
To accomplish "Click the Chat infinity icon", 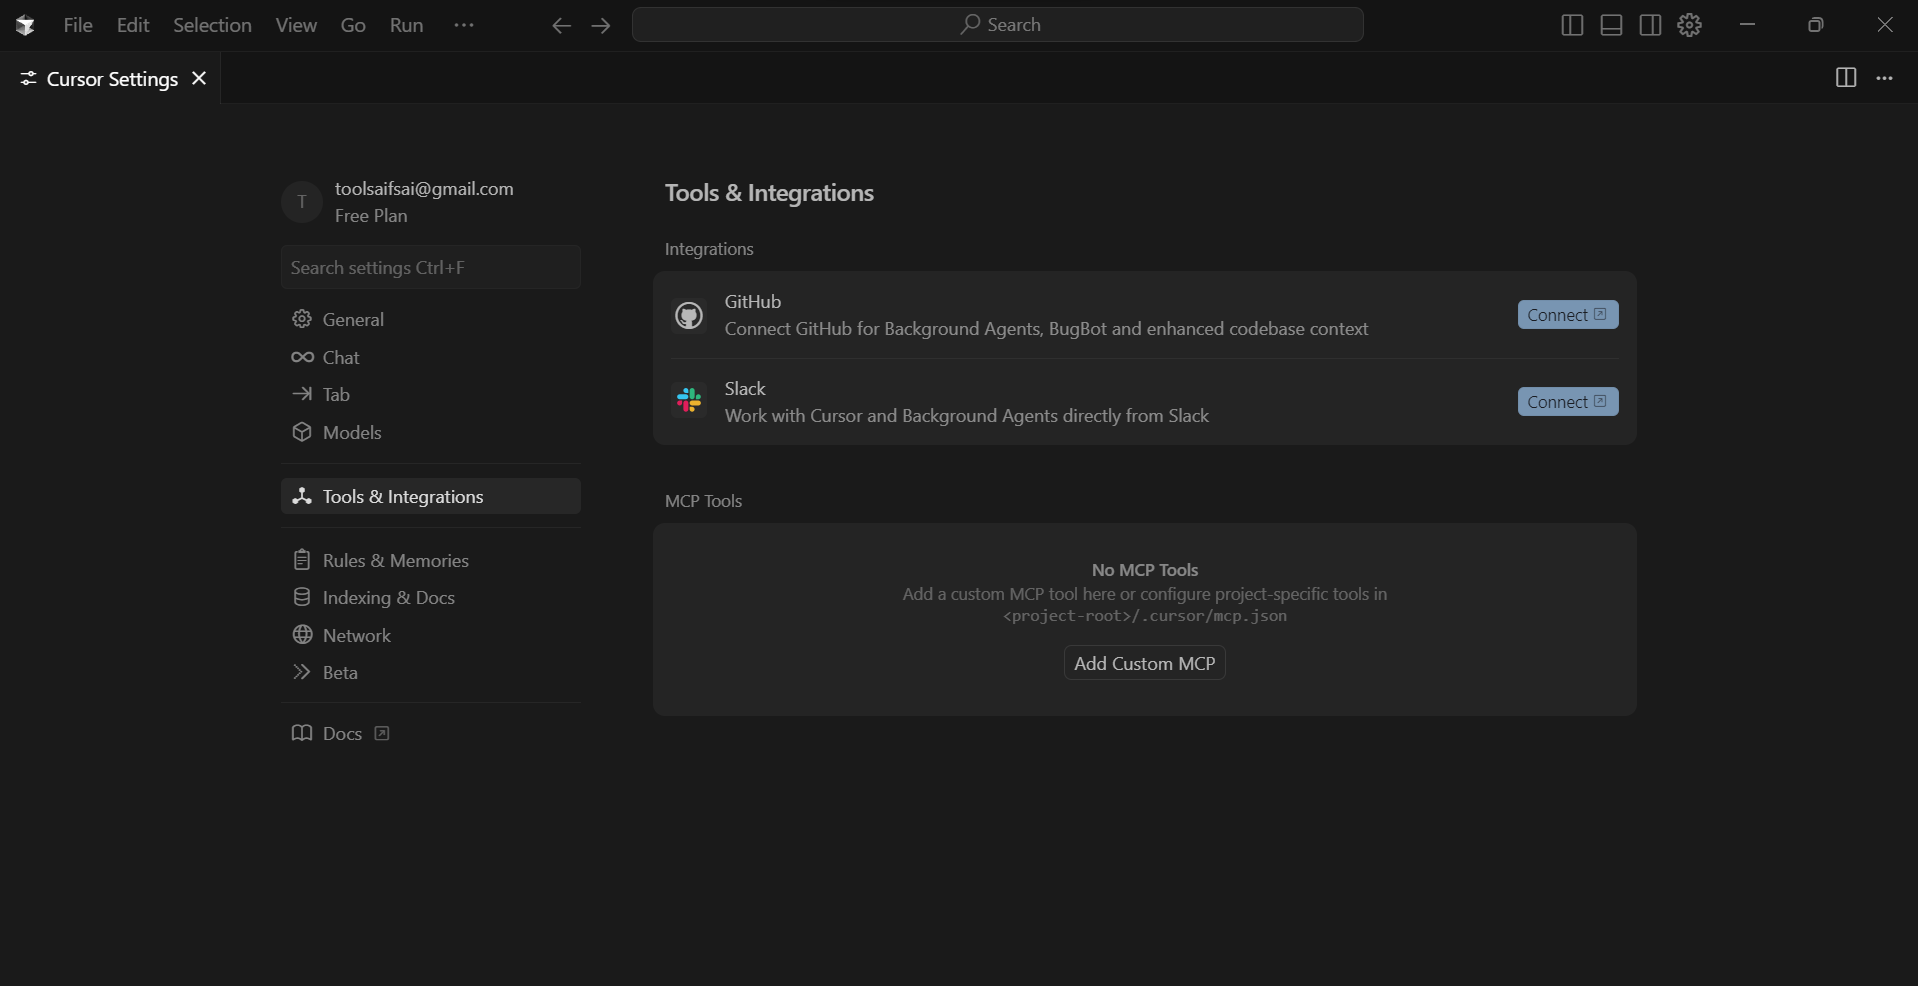I will pos(302,357).
